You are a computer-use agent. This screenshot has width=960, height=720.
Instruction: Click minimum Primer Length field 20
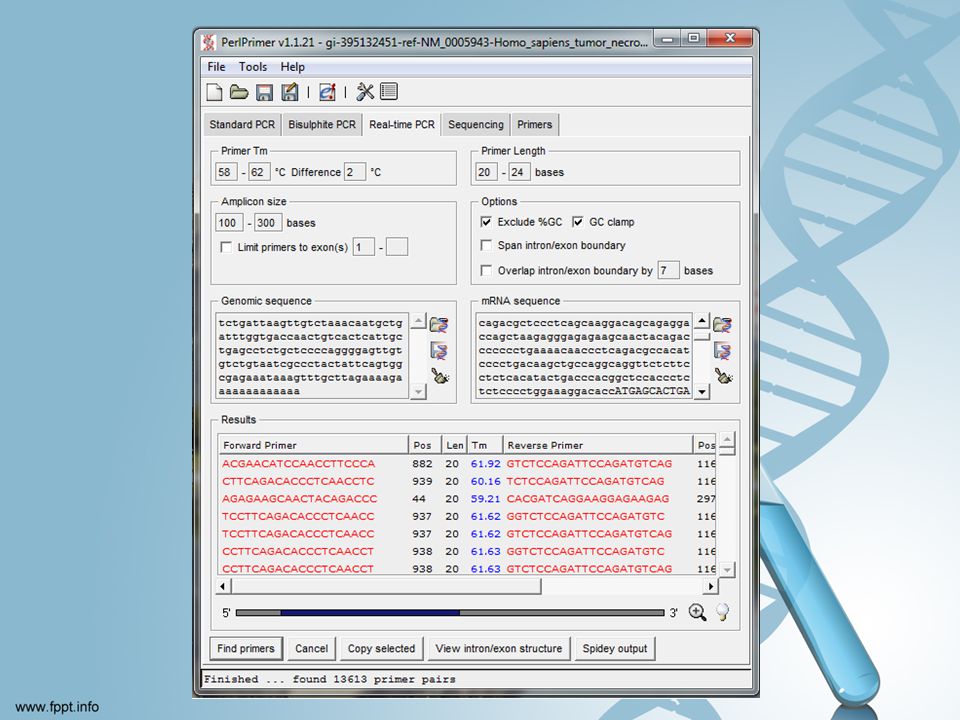click(x=486, y=172)
